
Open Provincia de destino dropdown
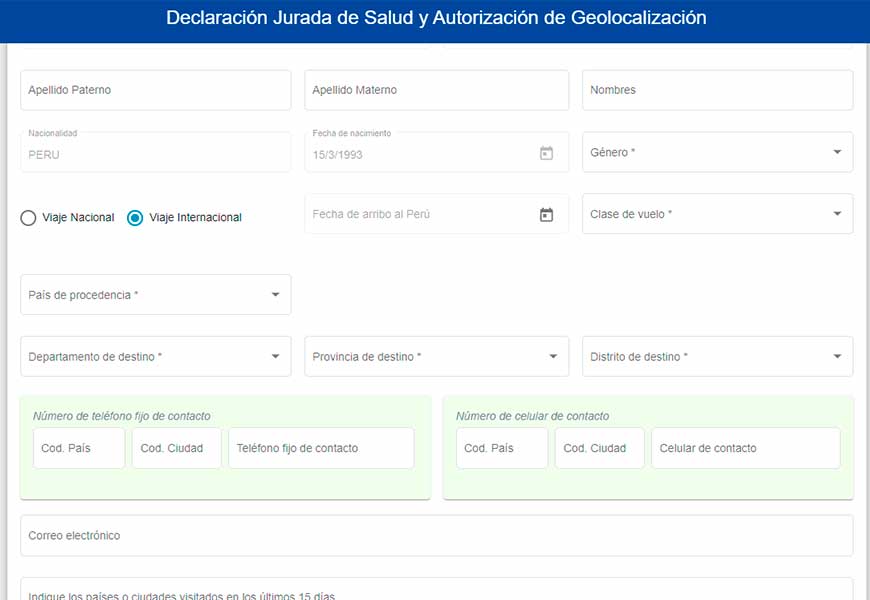pos(437,356)
